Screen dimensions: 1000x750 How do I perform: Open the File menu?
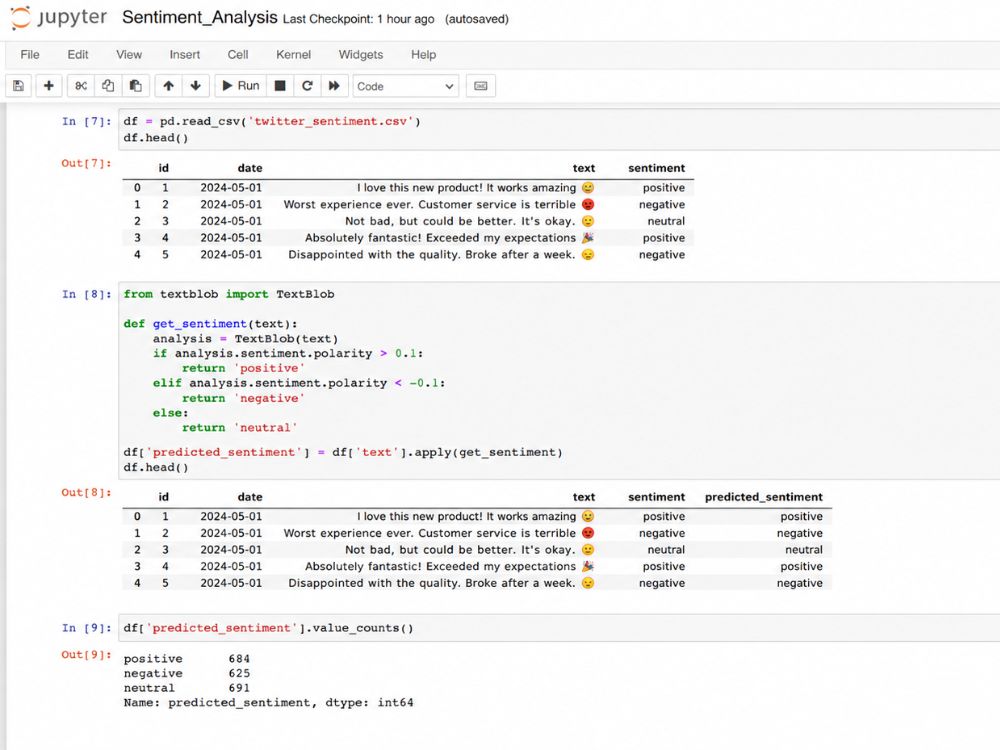(x=30, y=55)
